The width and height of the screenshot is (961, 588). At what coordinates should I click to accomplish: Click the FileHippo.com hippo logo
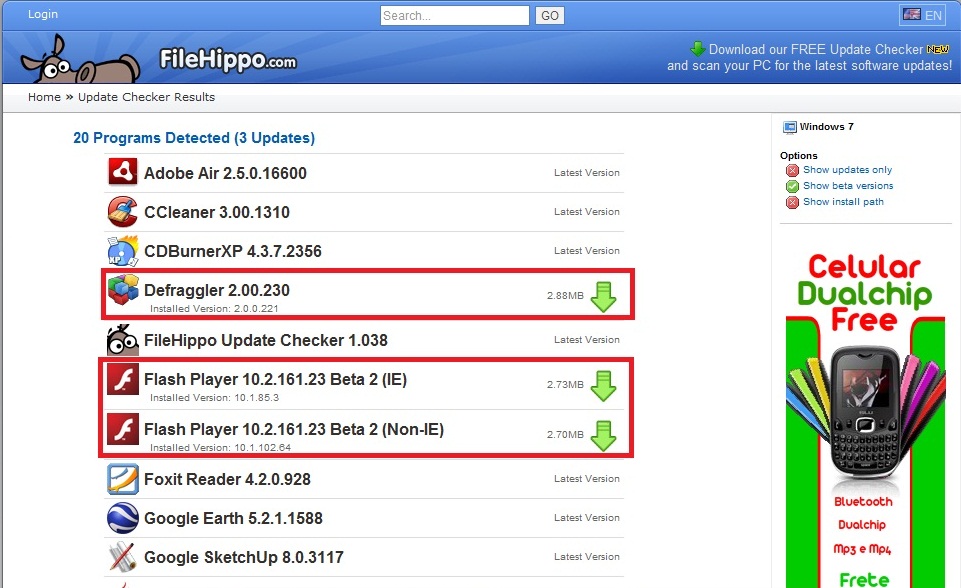(x=80, y=59)
